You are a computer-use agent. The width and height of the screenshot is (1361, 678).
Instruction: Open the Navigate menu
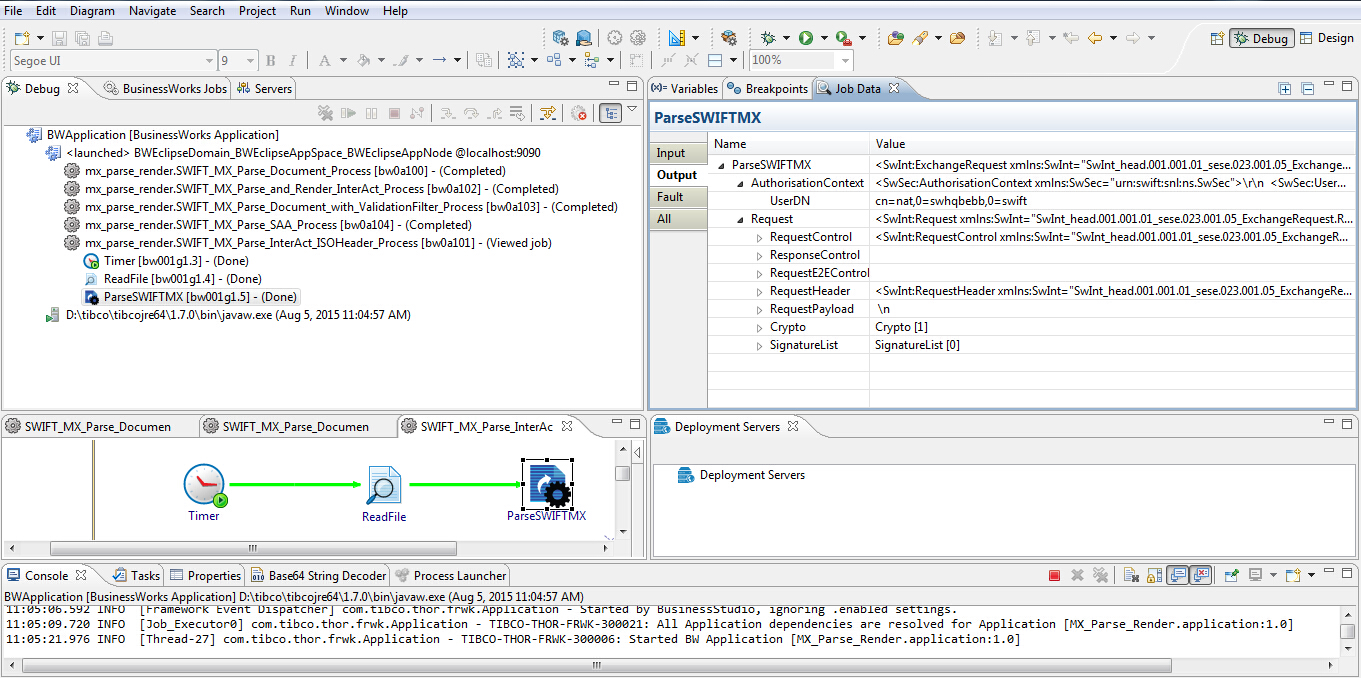coord(152,11)
